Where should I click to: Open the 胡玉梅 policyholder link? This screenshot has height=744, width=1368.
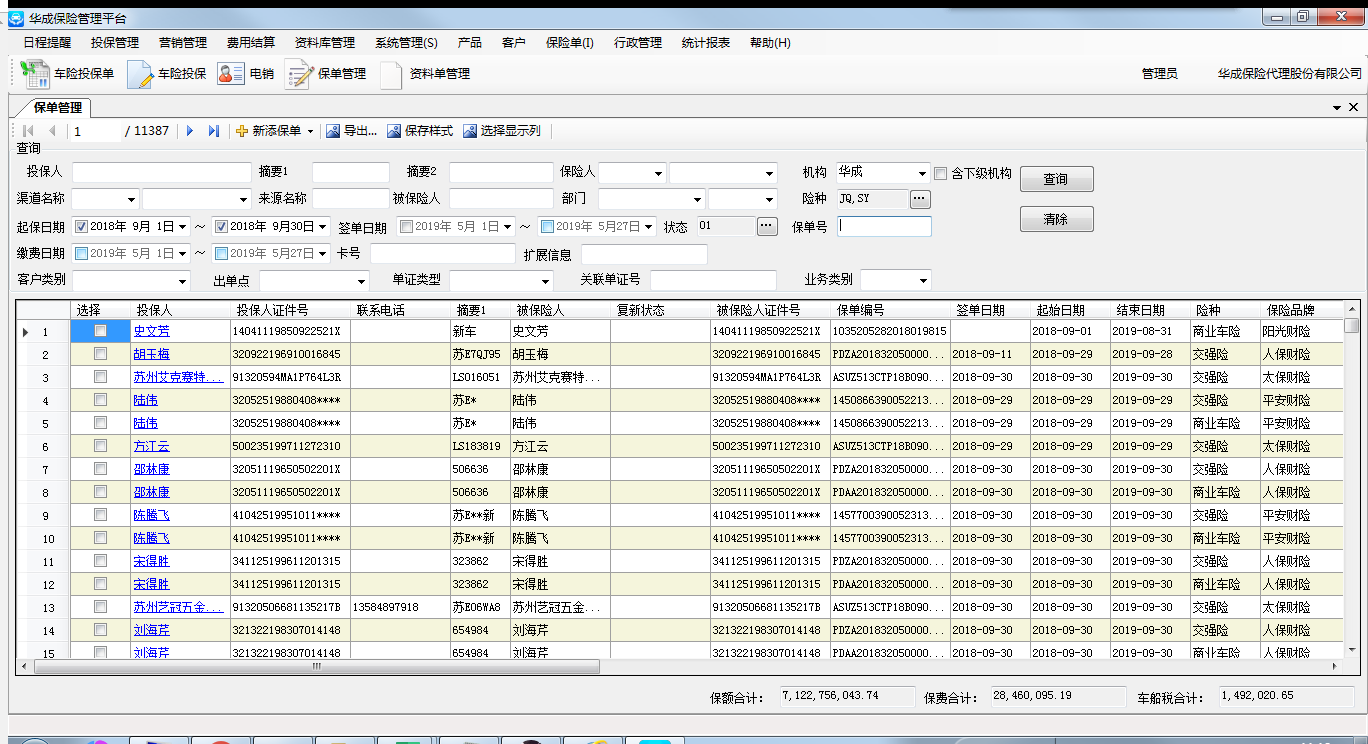coord(152,354)
